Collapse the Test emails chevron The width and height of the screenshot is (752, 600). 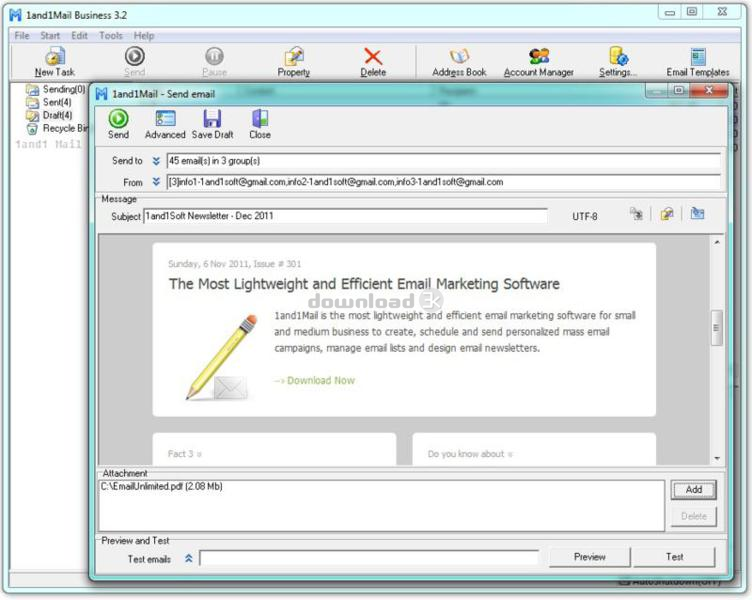tap(188, 558)
